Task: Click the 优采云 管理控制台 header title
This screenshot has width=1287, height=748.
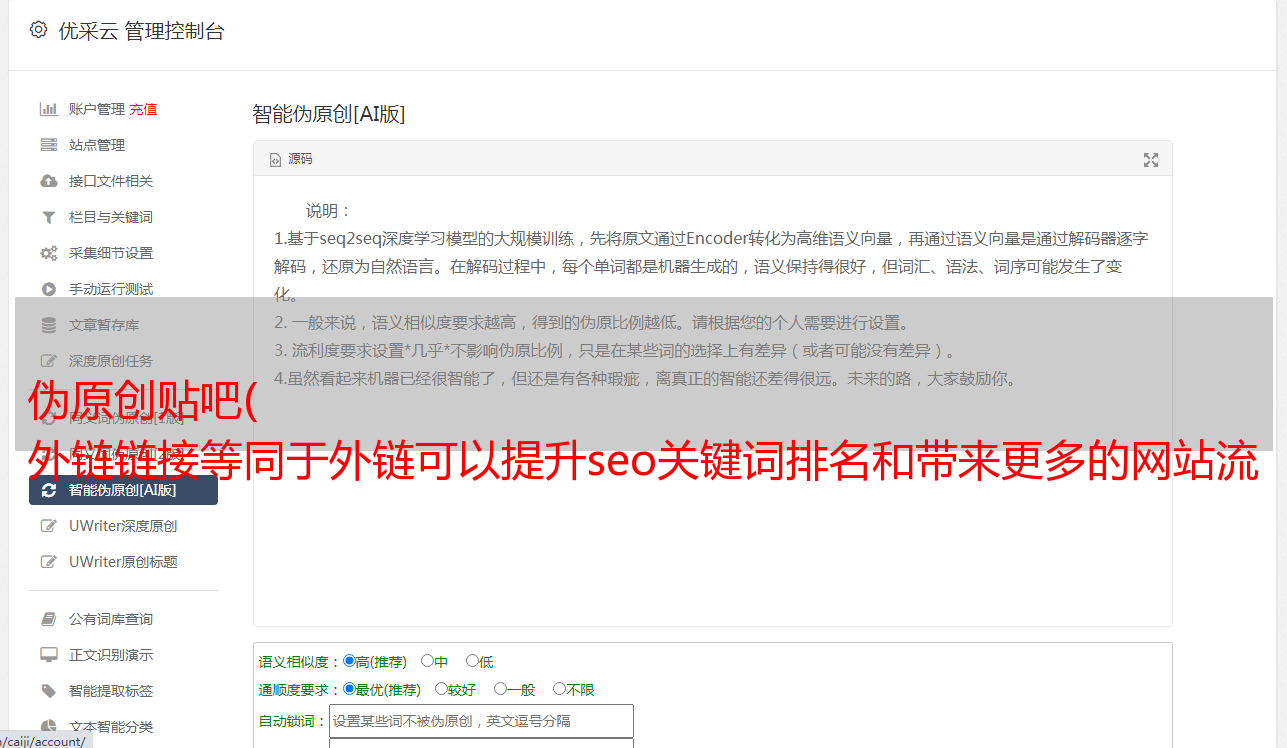Action: click(142, 31)
